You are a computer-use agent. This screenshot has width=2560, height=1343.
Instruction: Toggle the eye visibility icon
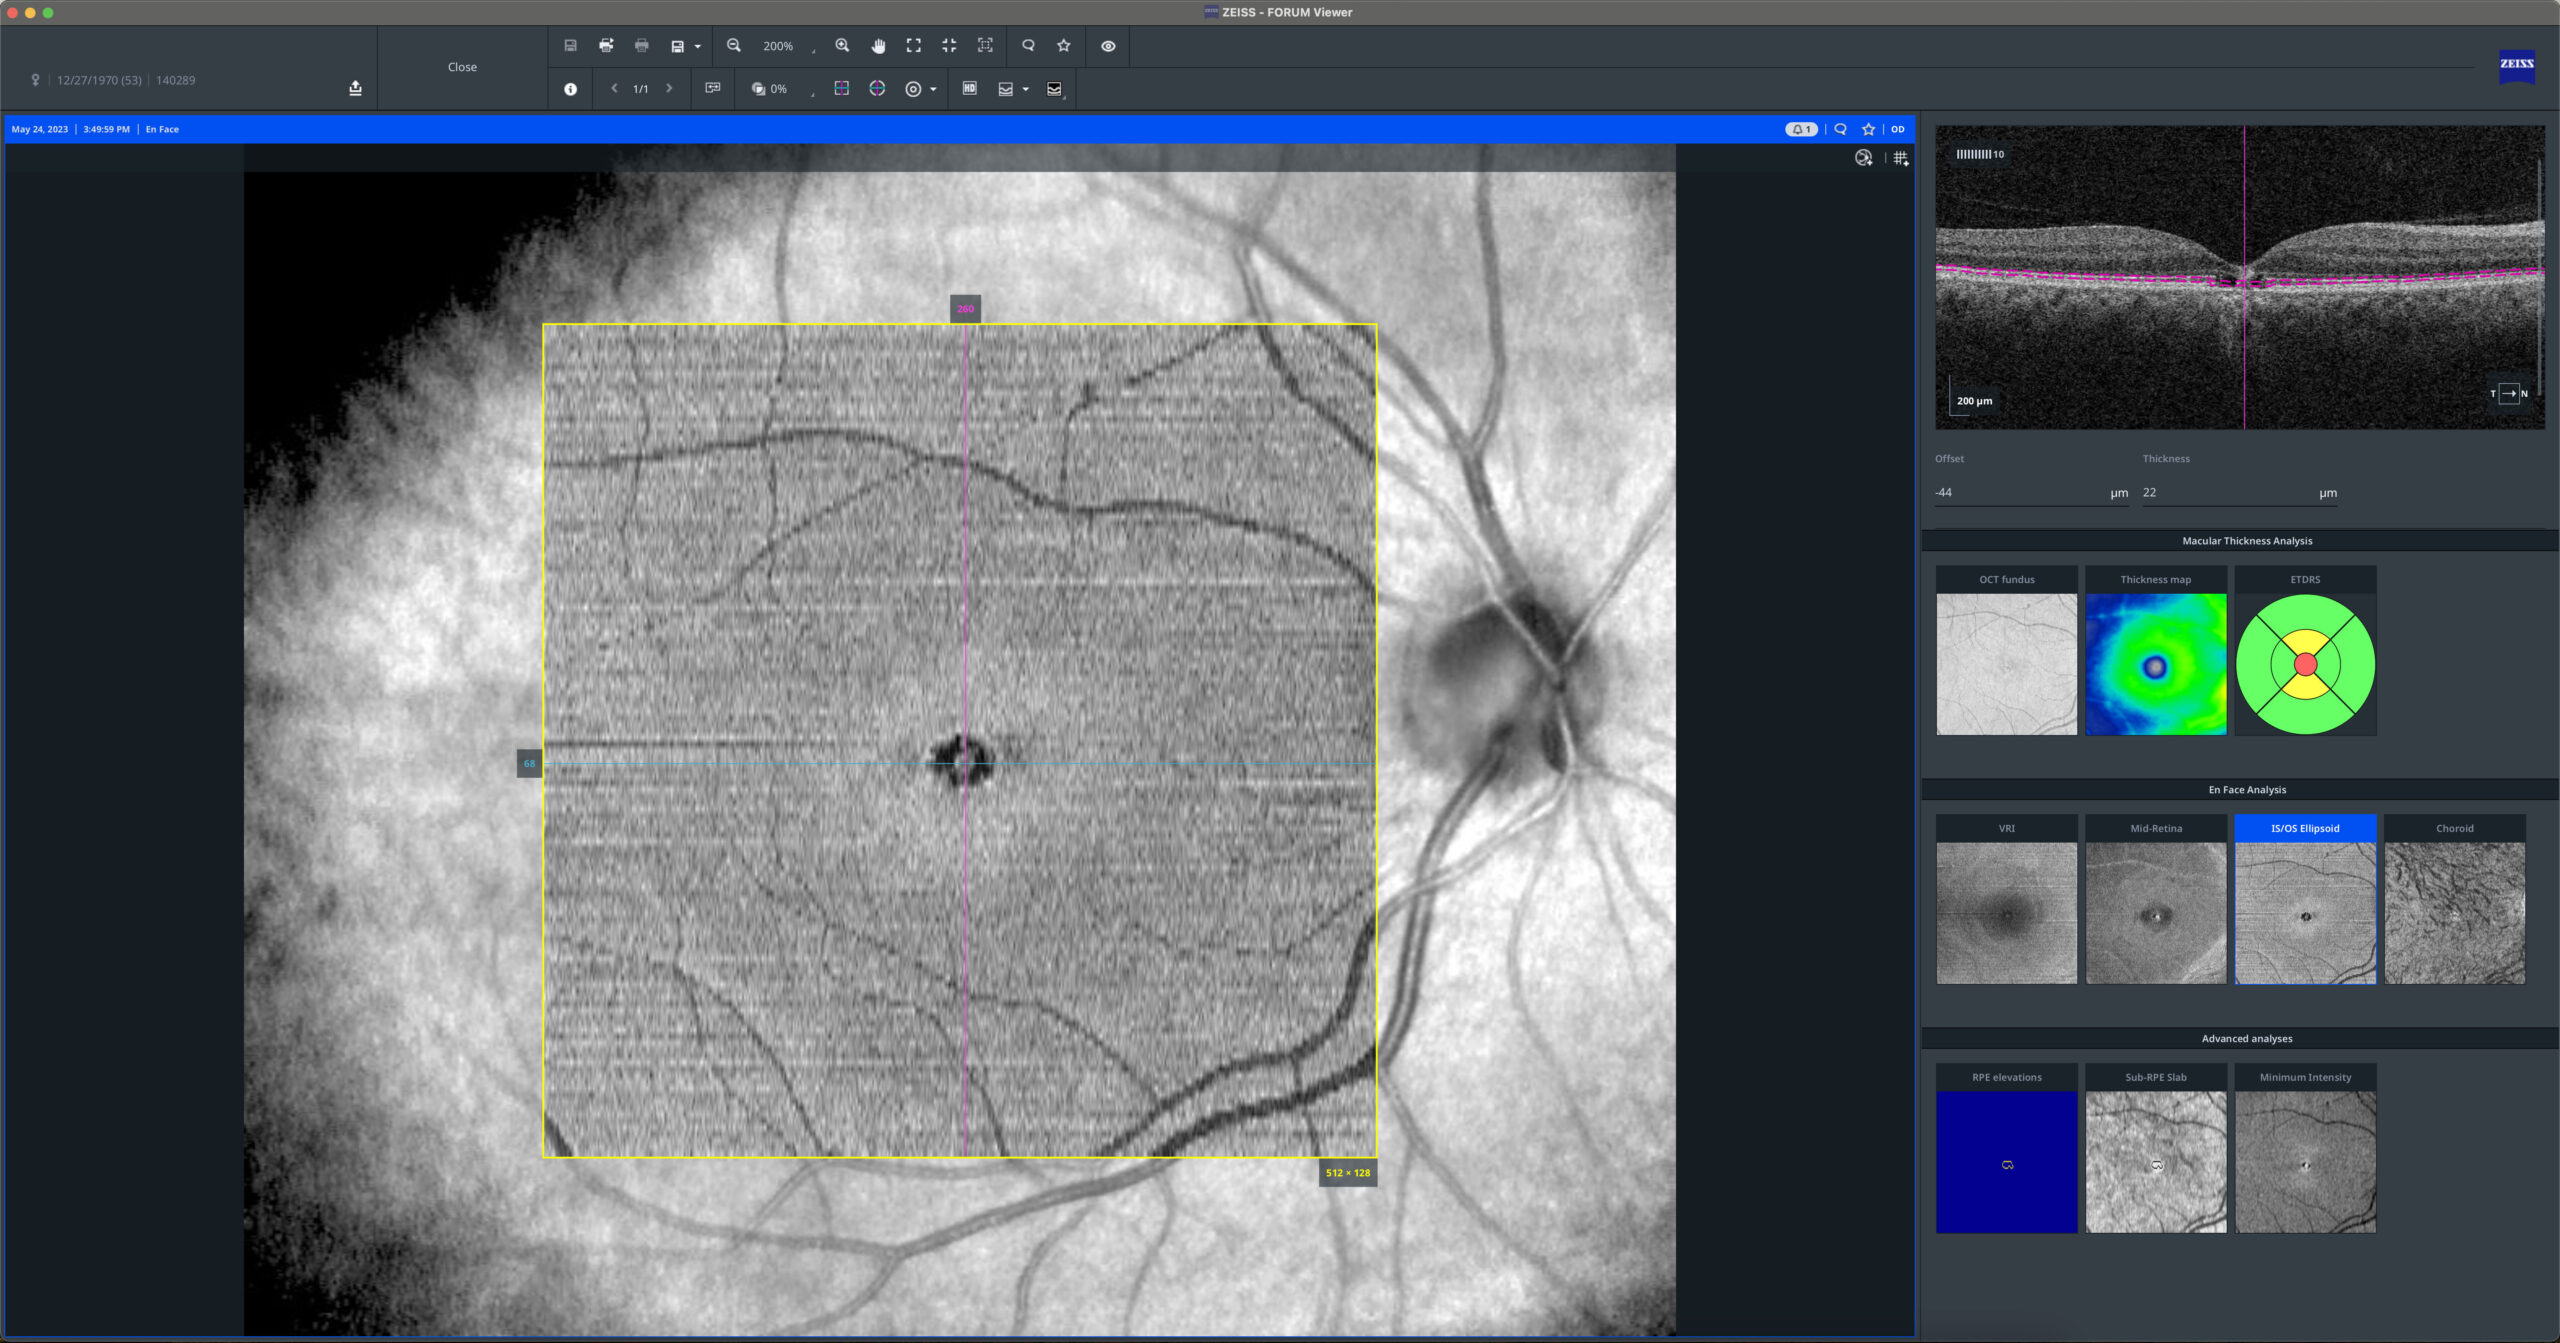coord(1108,46)
